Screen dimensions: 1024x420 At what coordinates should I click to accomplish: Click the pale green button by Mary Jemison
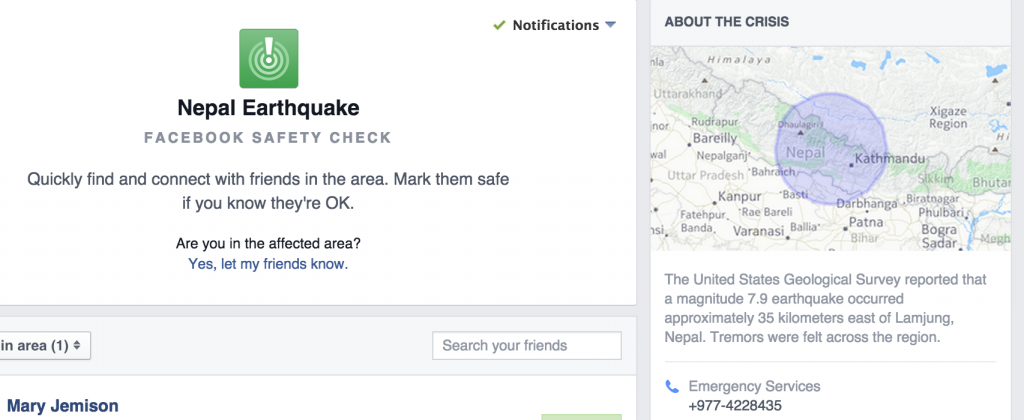[581, 417]
